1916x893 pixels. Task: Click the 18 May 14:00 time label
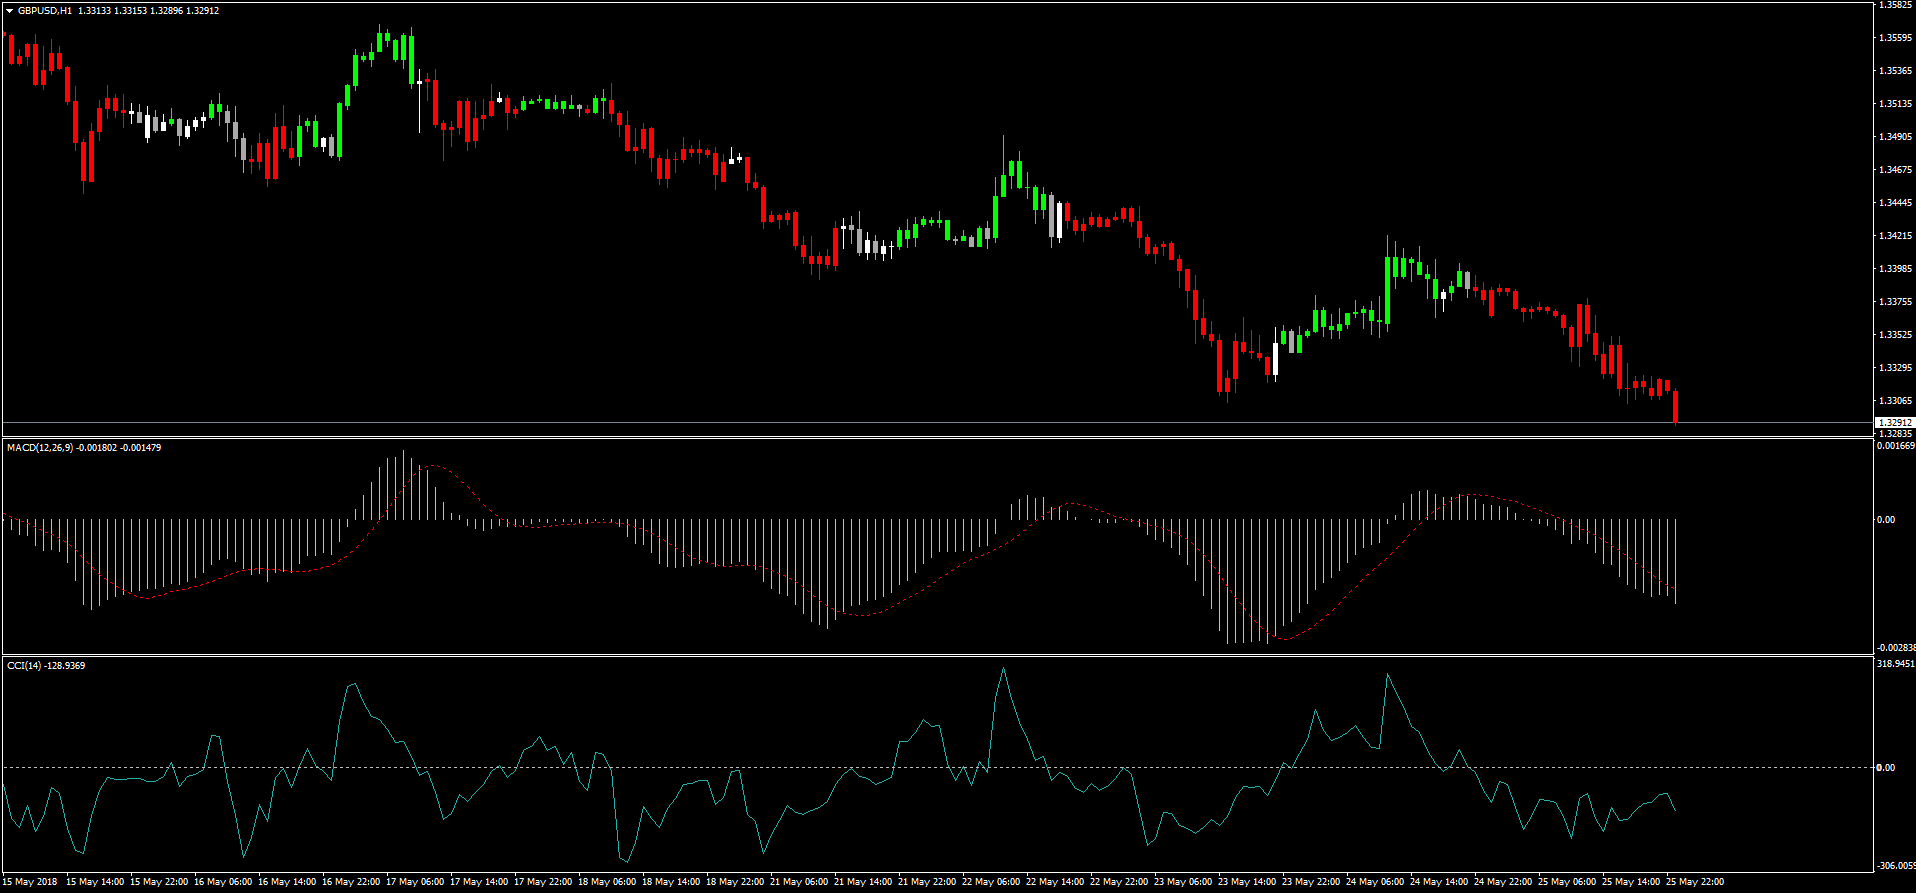[x=671, y=882]
